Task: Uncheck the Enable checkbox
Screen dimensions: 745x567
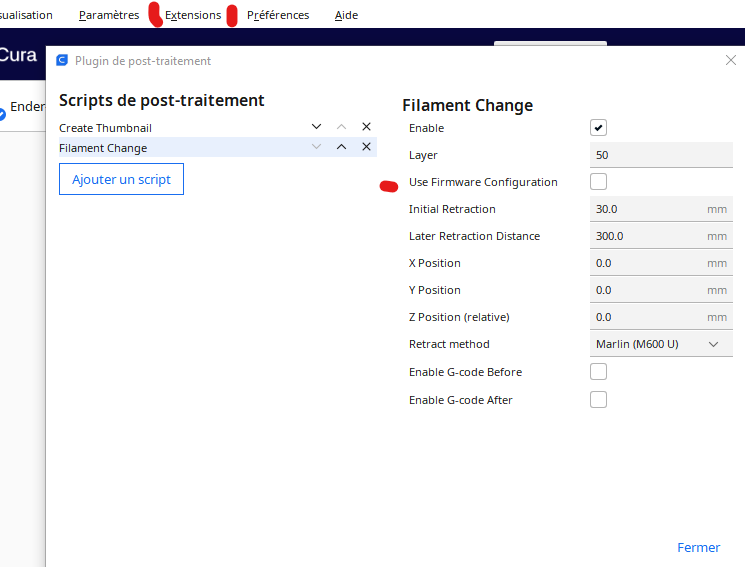Action: click(x=598, y=128)
